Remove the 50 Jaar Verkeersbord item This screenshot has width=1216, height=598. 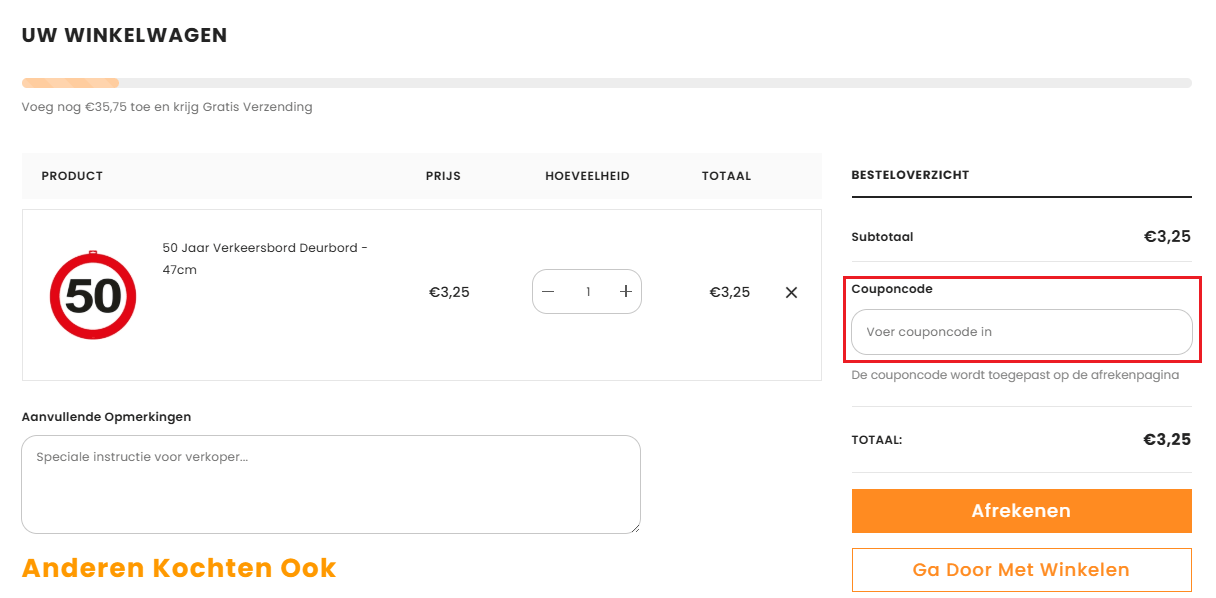click(791, 293)
